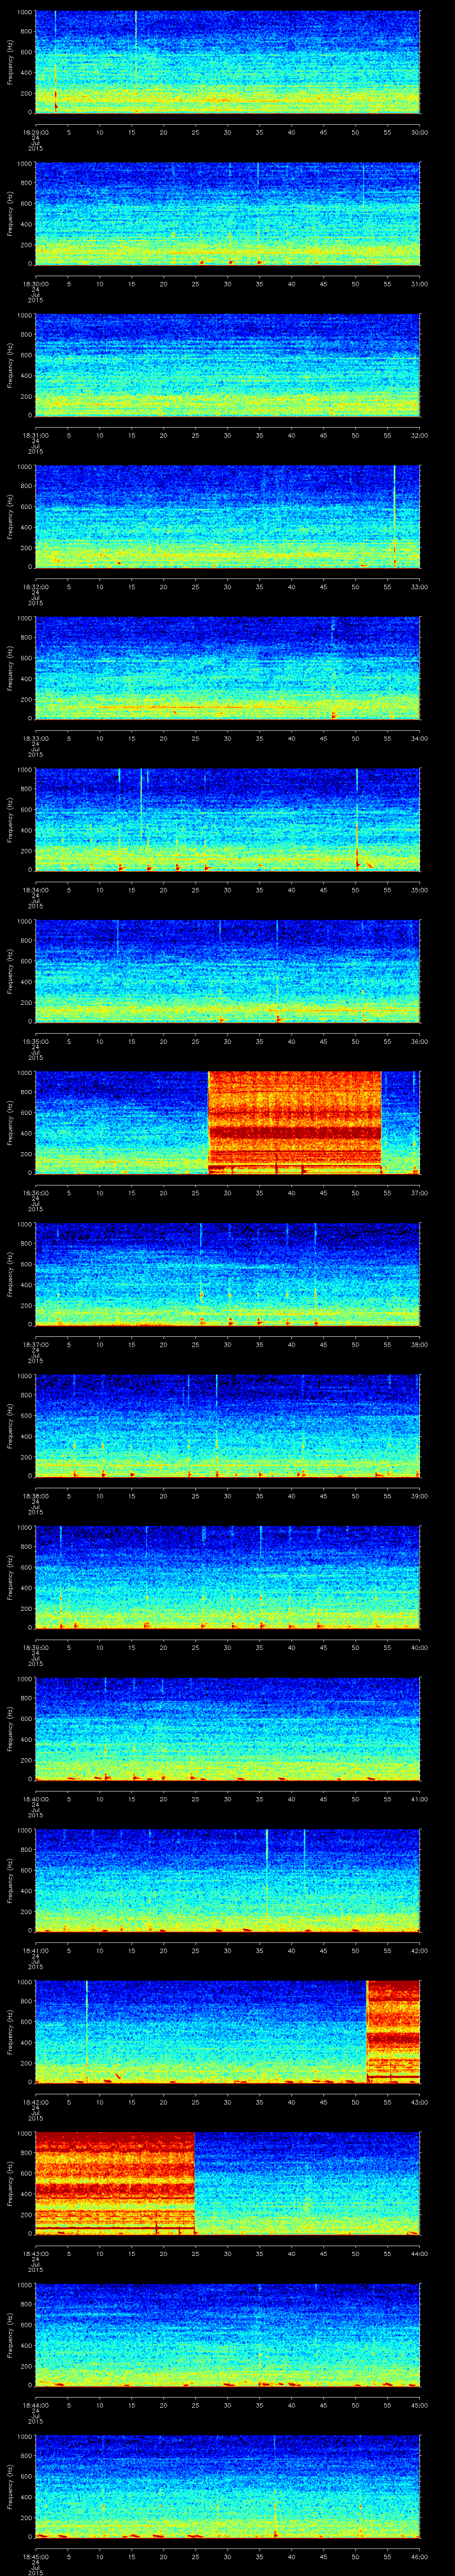Select the 18:36:00 start time label
This screenshot has width=455, height=2576.
[35, 1192]
